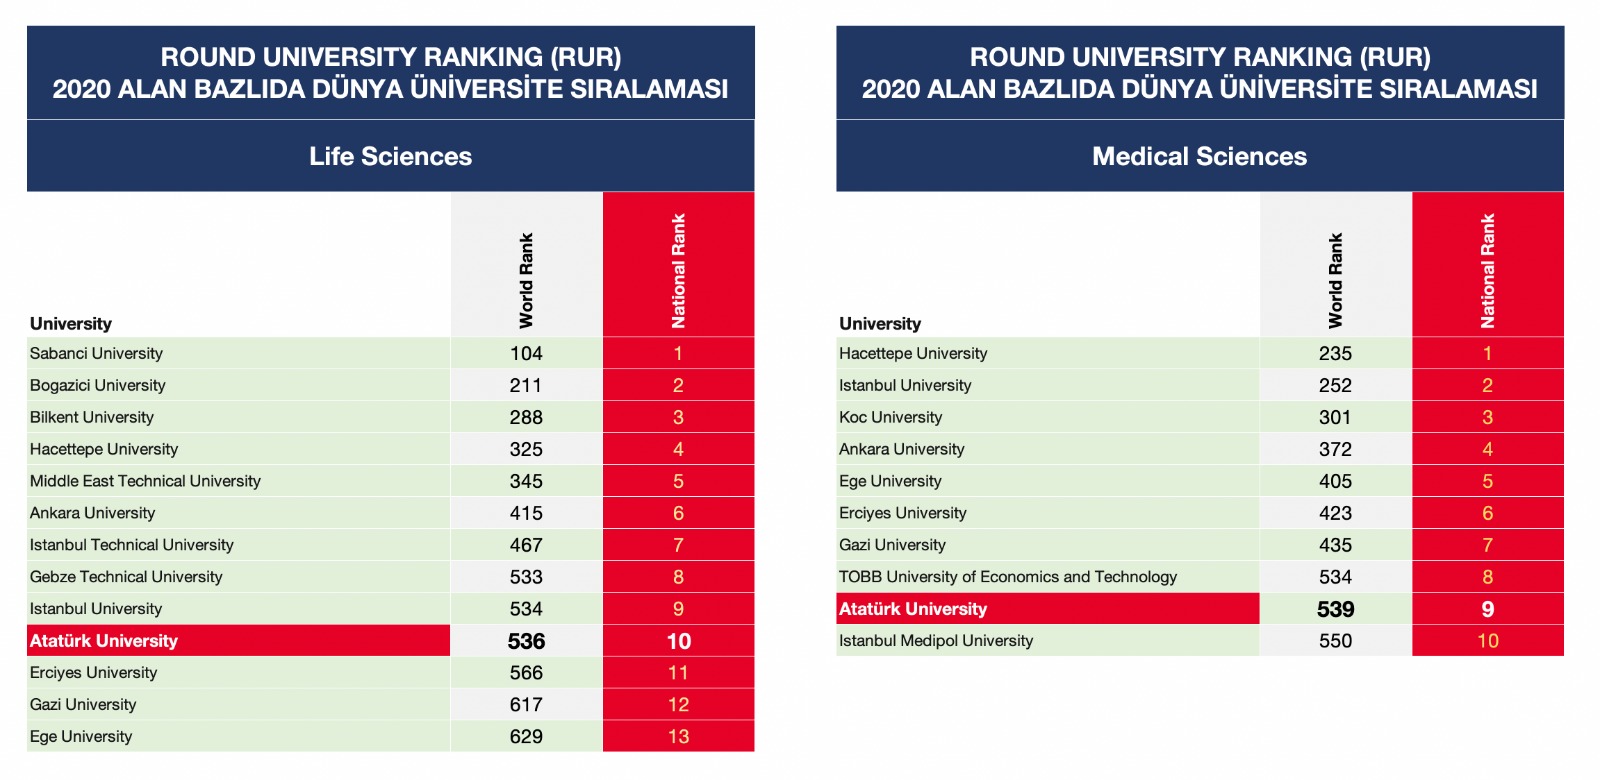The width and height of the screenshot is (1600, 780).
Task: Select Istanbul Medipol University row
Action: pos(936,641)
